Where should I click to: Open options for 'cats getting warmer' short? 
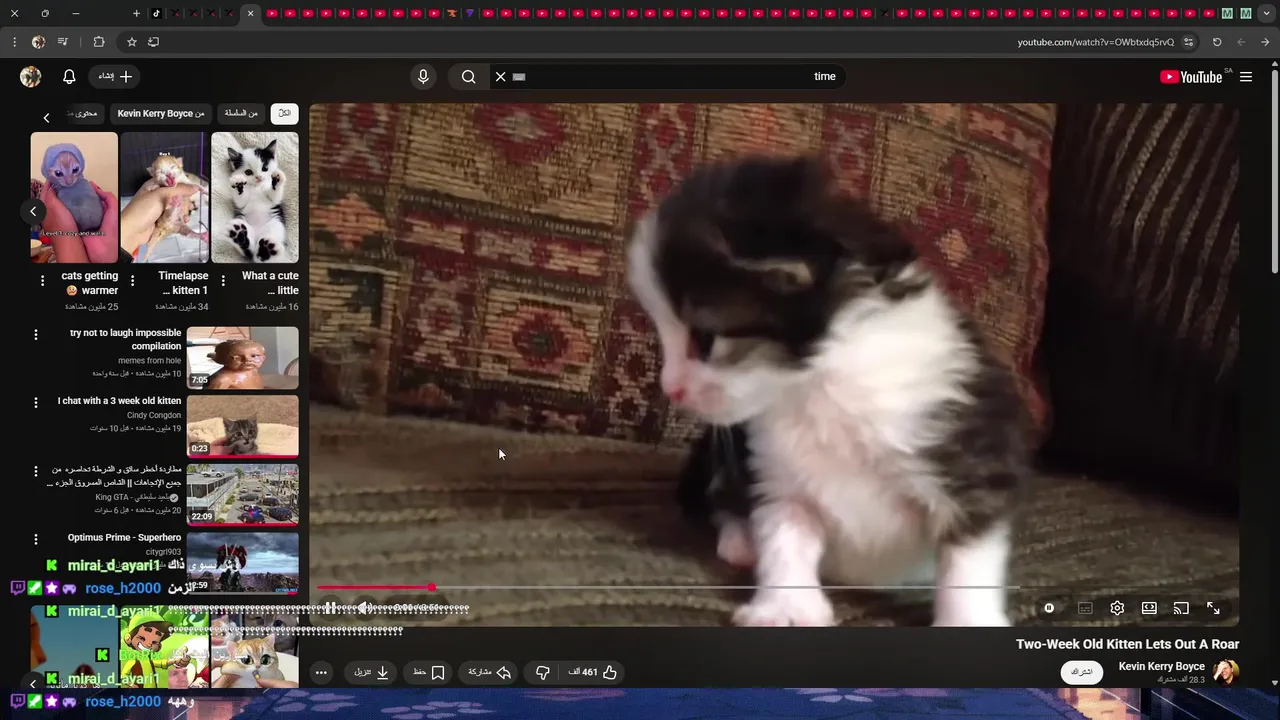pyautogui.click(x=42, y=281)
